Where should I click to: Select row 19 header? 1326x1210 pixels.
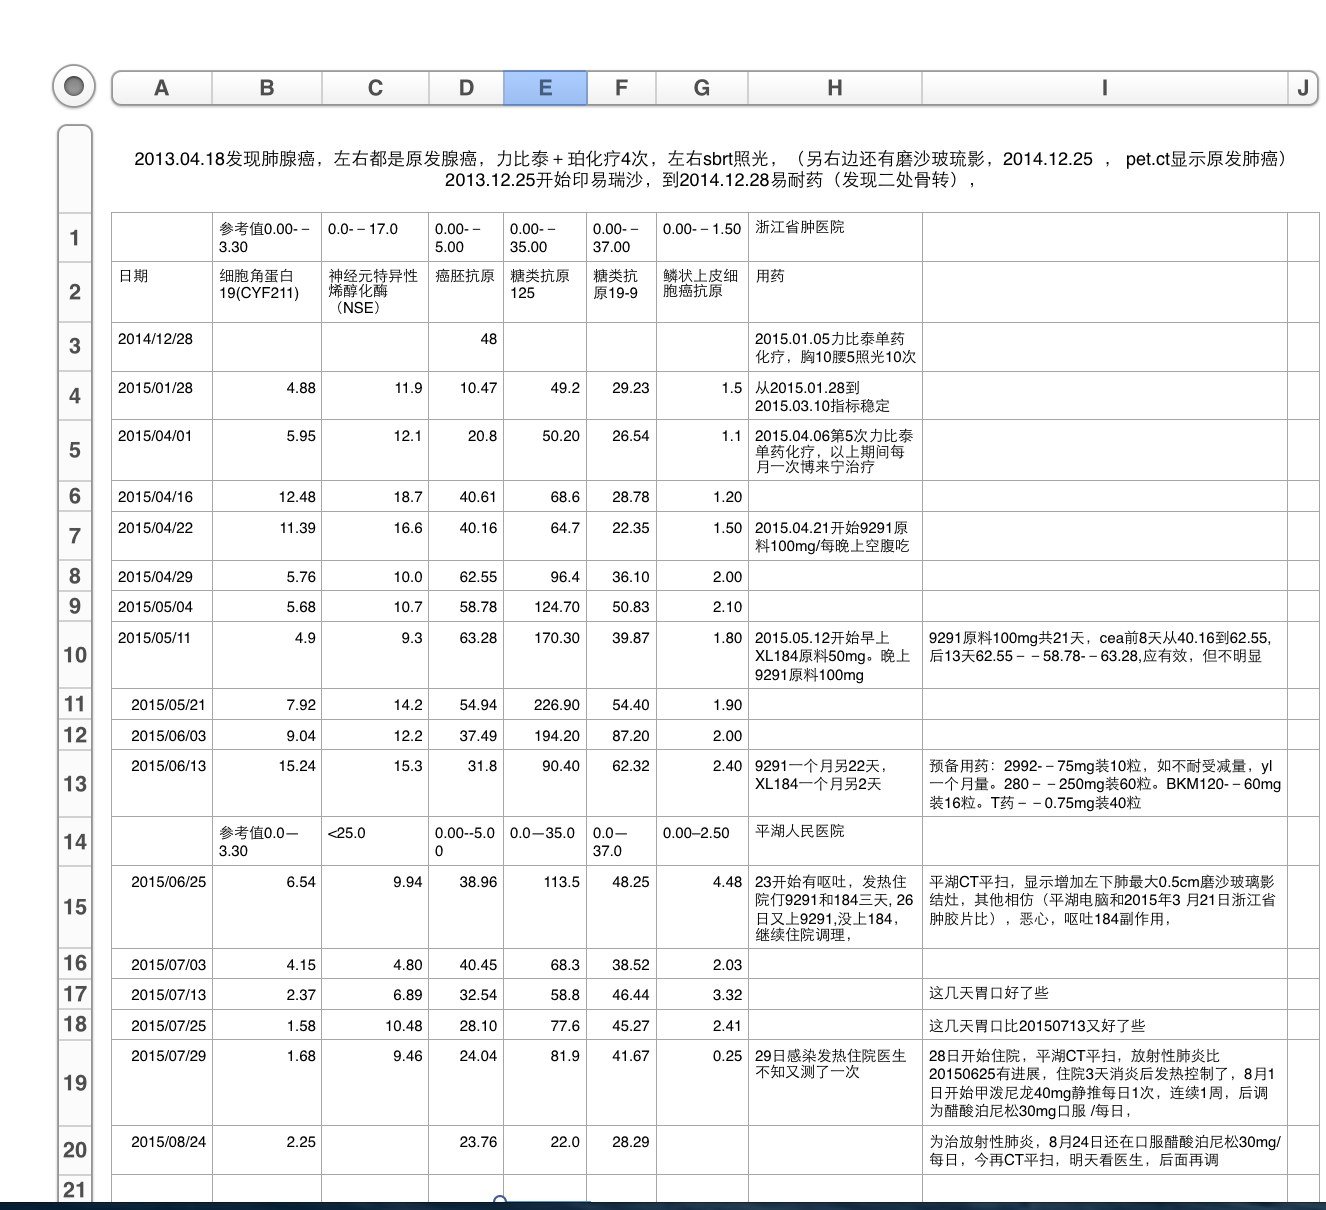pyautogui.click(x=75, y=1083)
